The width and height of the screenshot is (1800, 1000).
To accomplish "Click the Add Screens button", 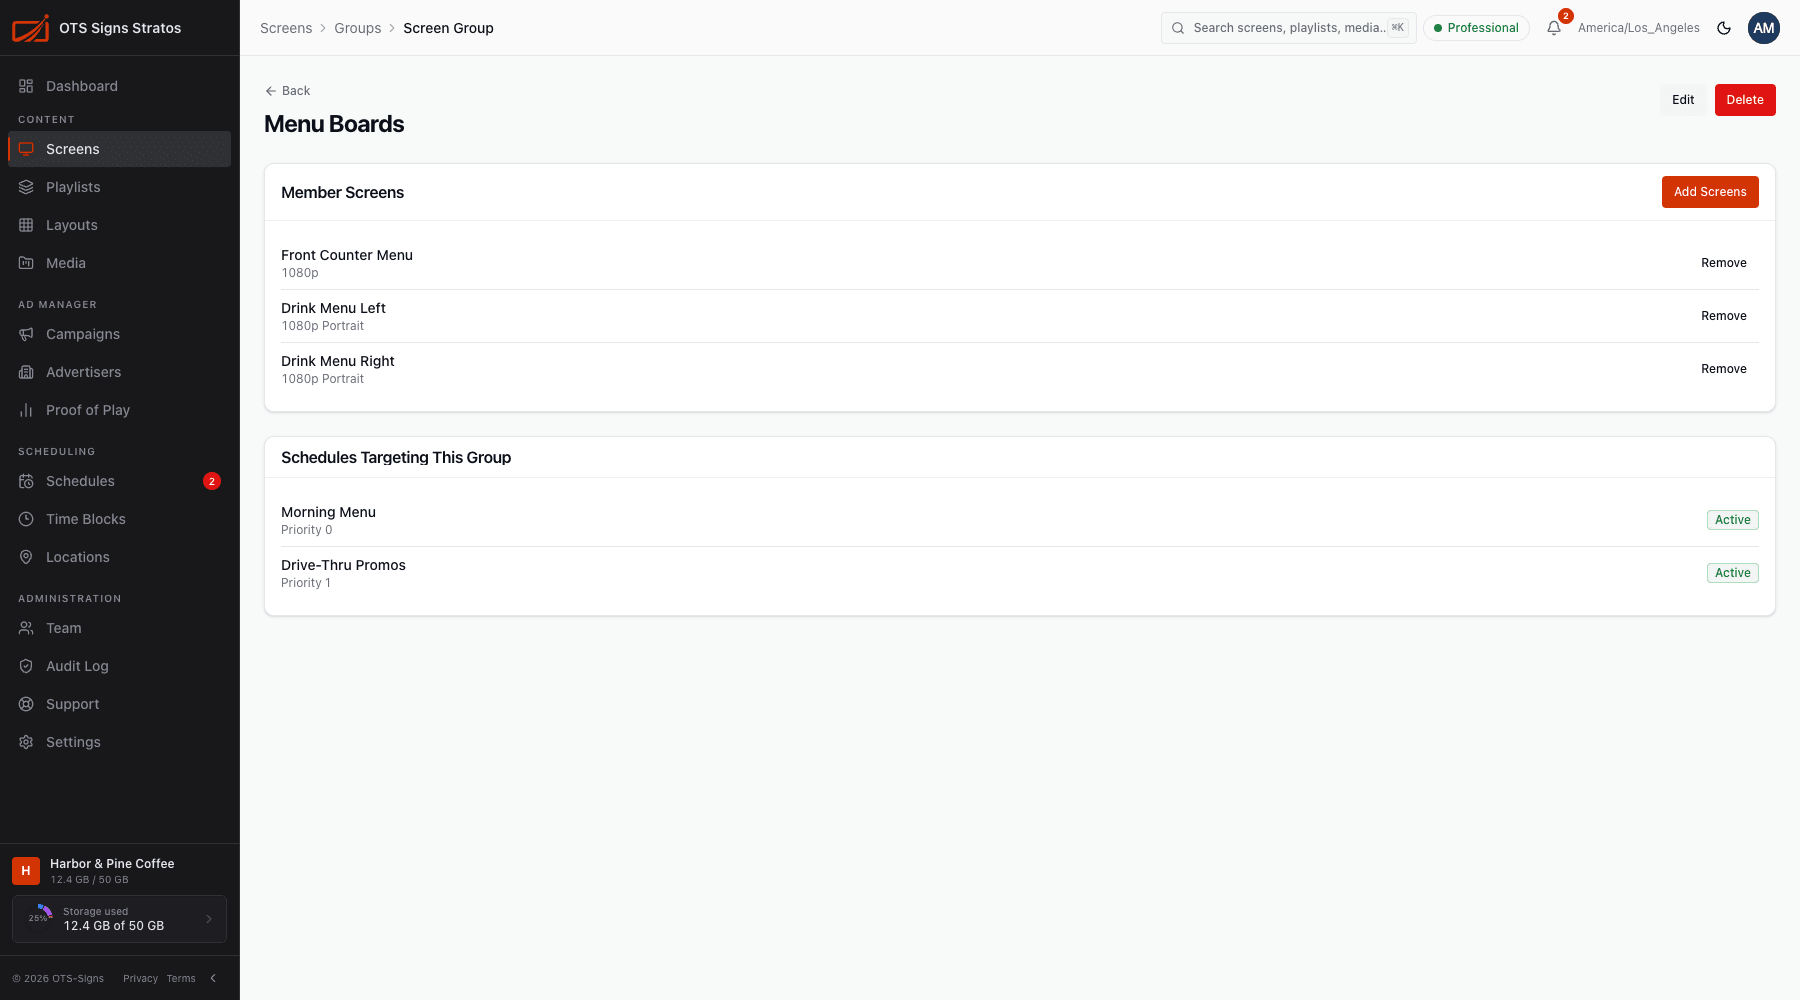I will [x=1710, y=192].
